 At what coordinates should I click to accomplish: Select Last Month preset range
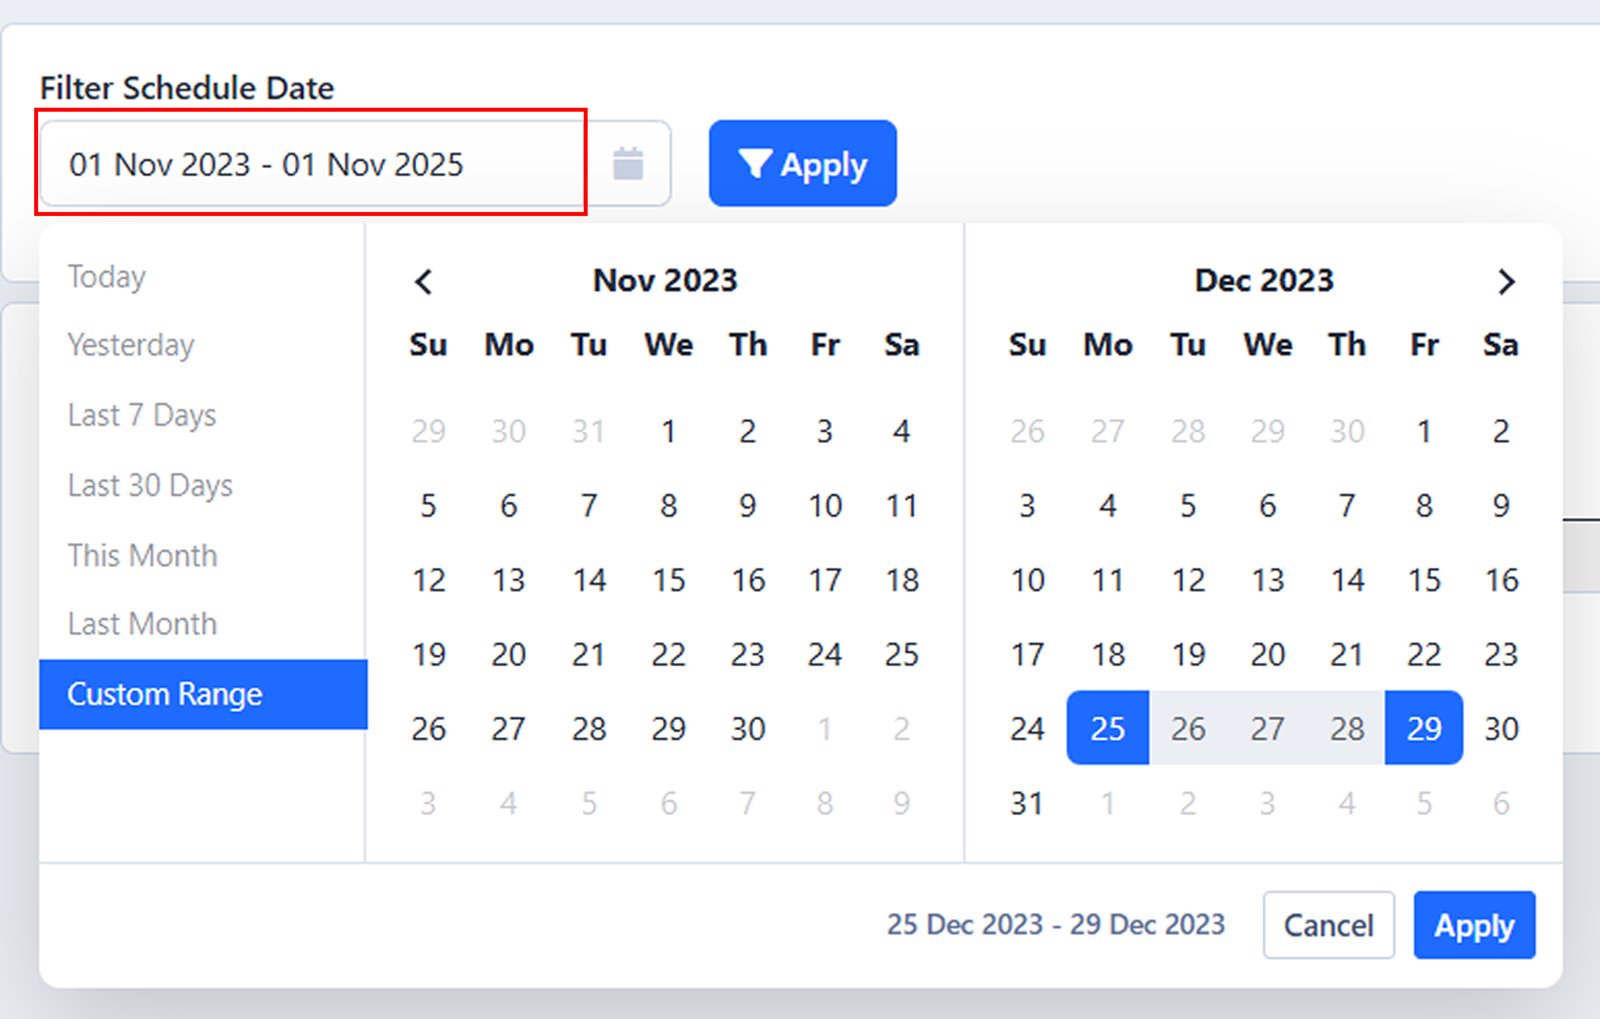coord(142,624)
